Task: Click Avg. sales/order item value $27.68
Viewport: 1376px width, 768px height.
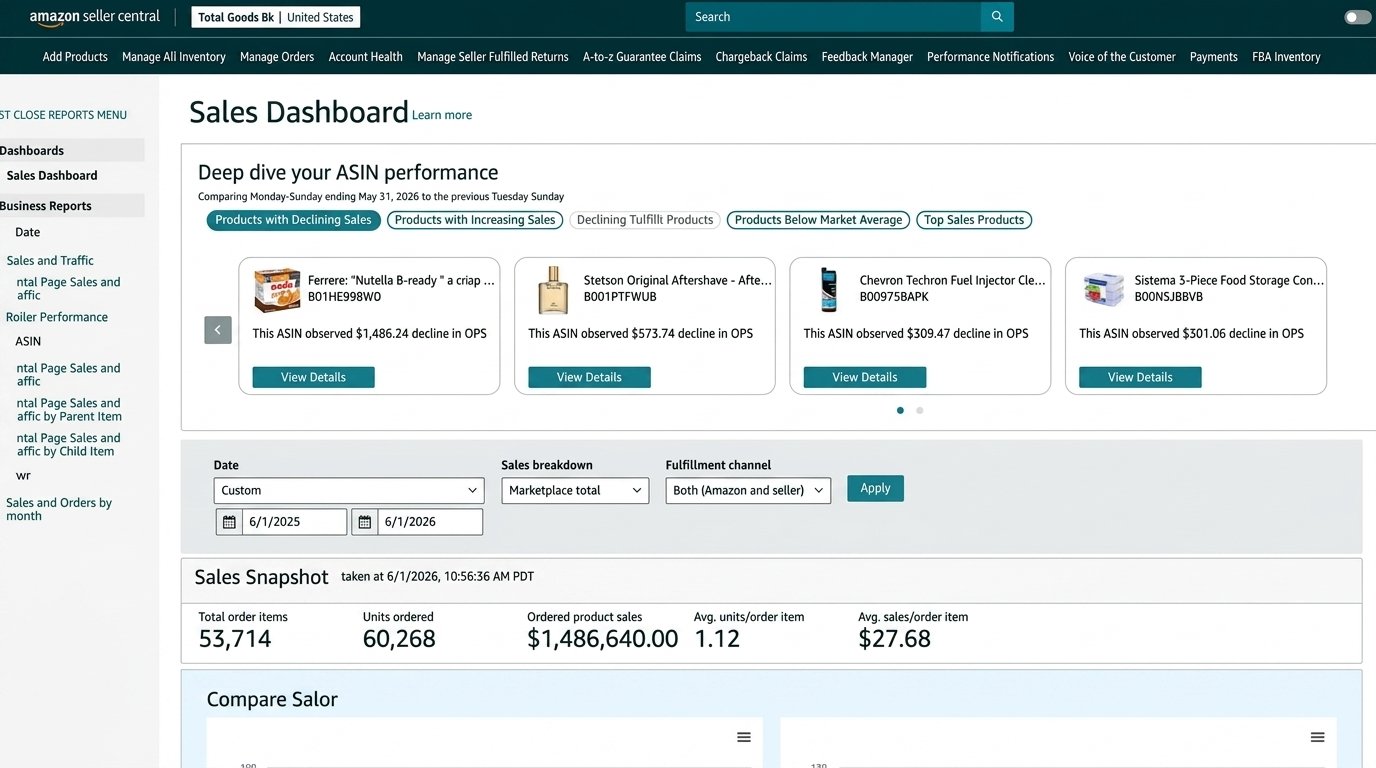Action: [895, 639]
